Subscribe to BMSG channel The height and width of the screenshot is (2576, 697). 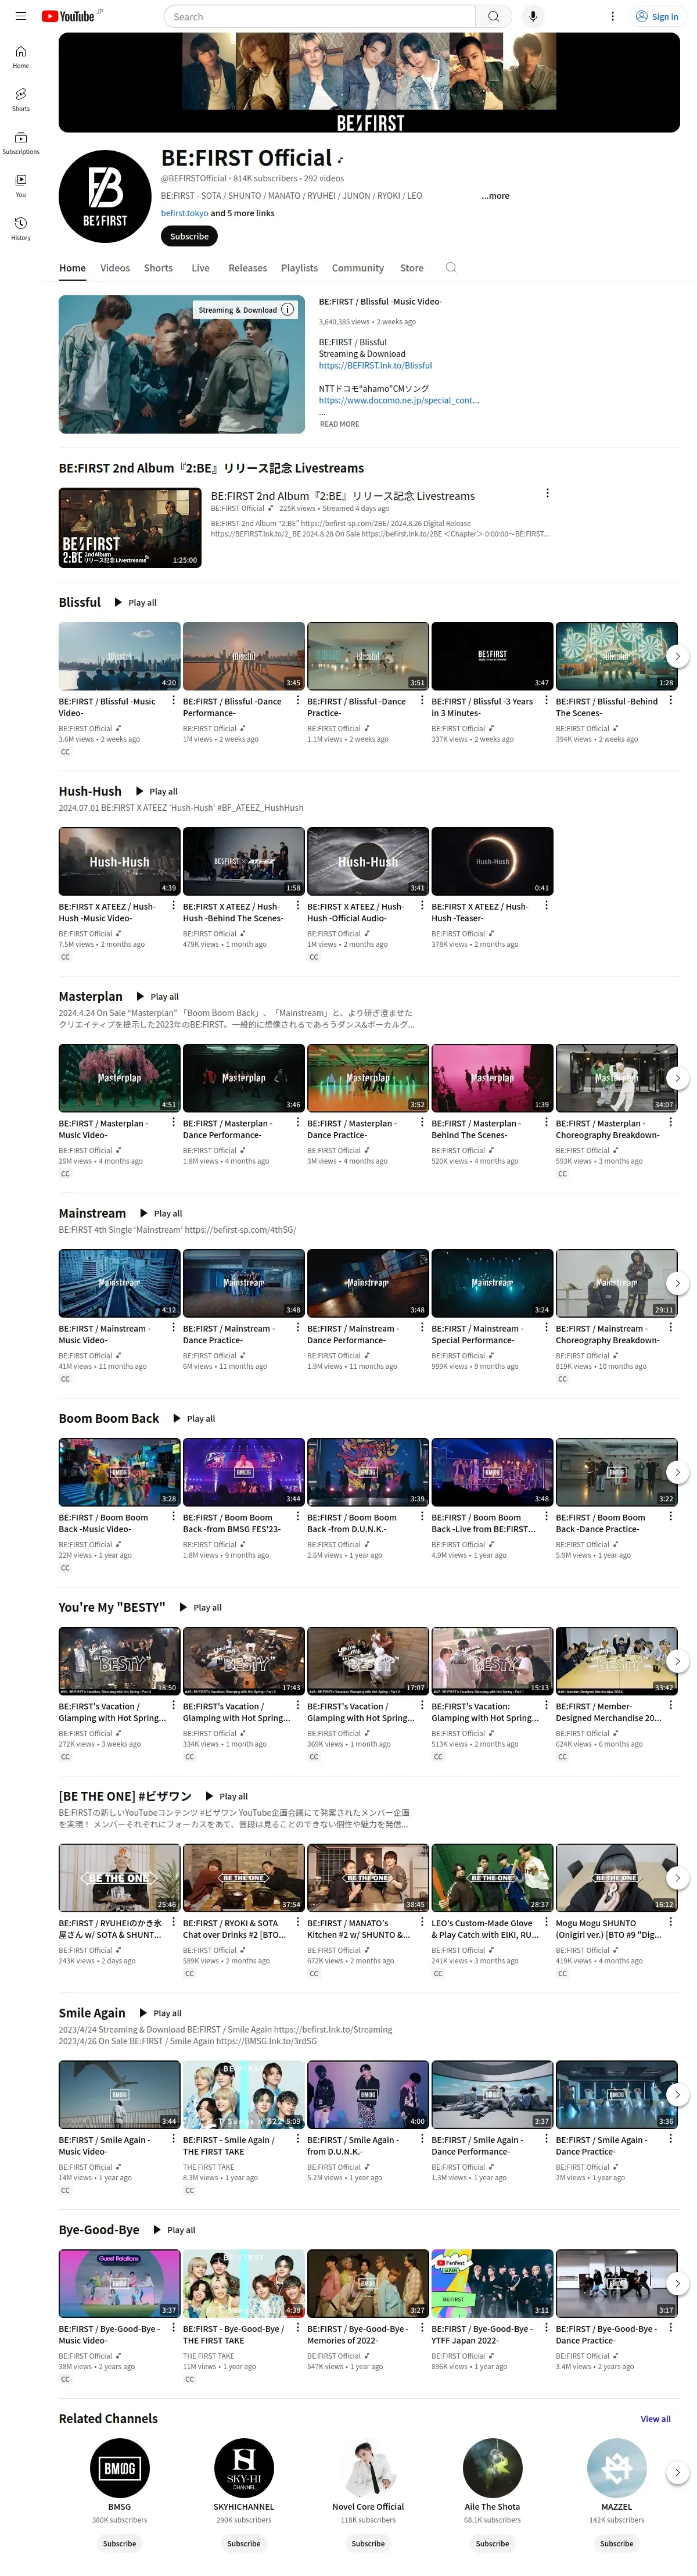[119, 2543]
